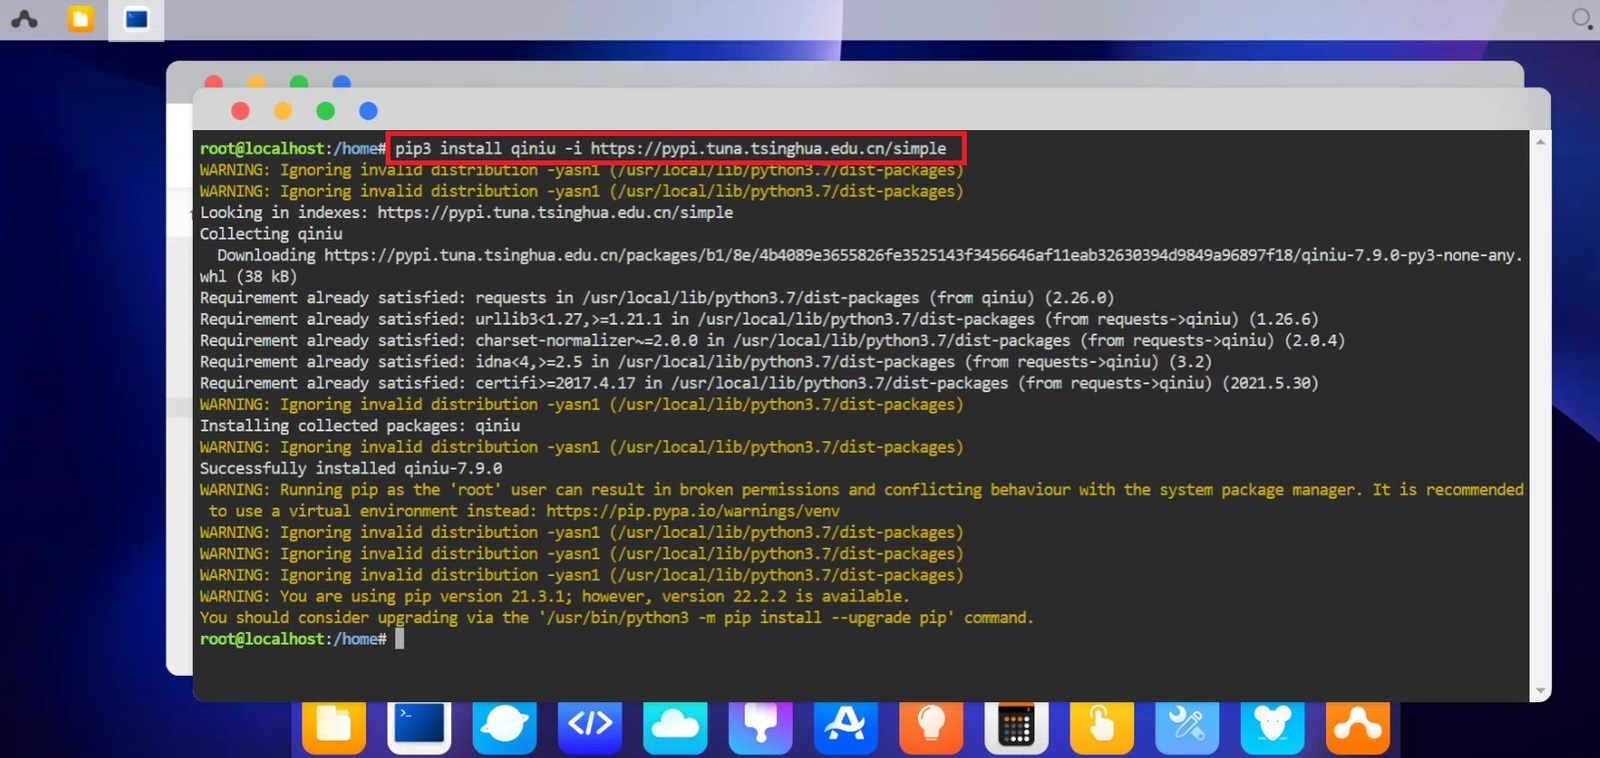The image size is (1600, 758).
Task: Click 'Successfully installed qiniu-7.9.0' line
Action: tap(351, 469)
